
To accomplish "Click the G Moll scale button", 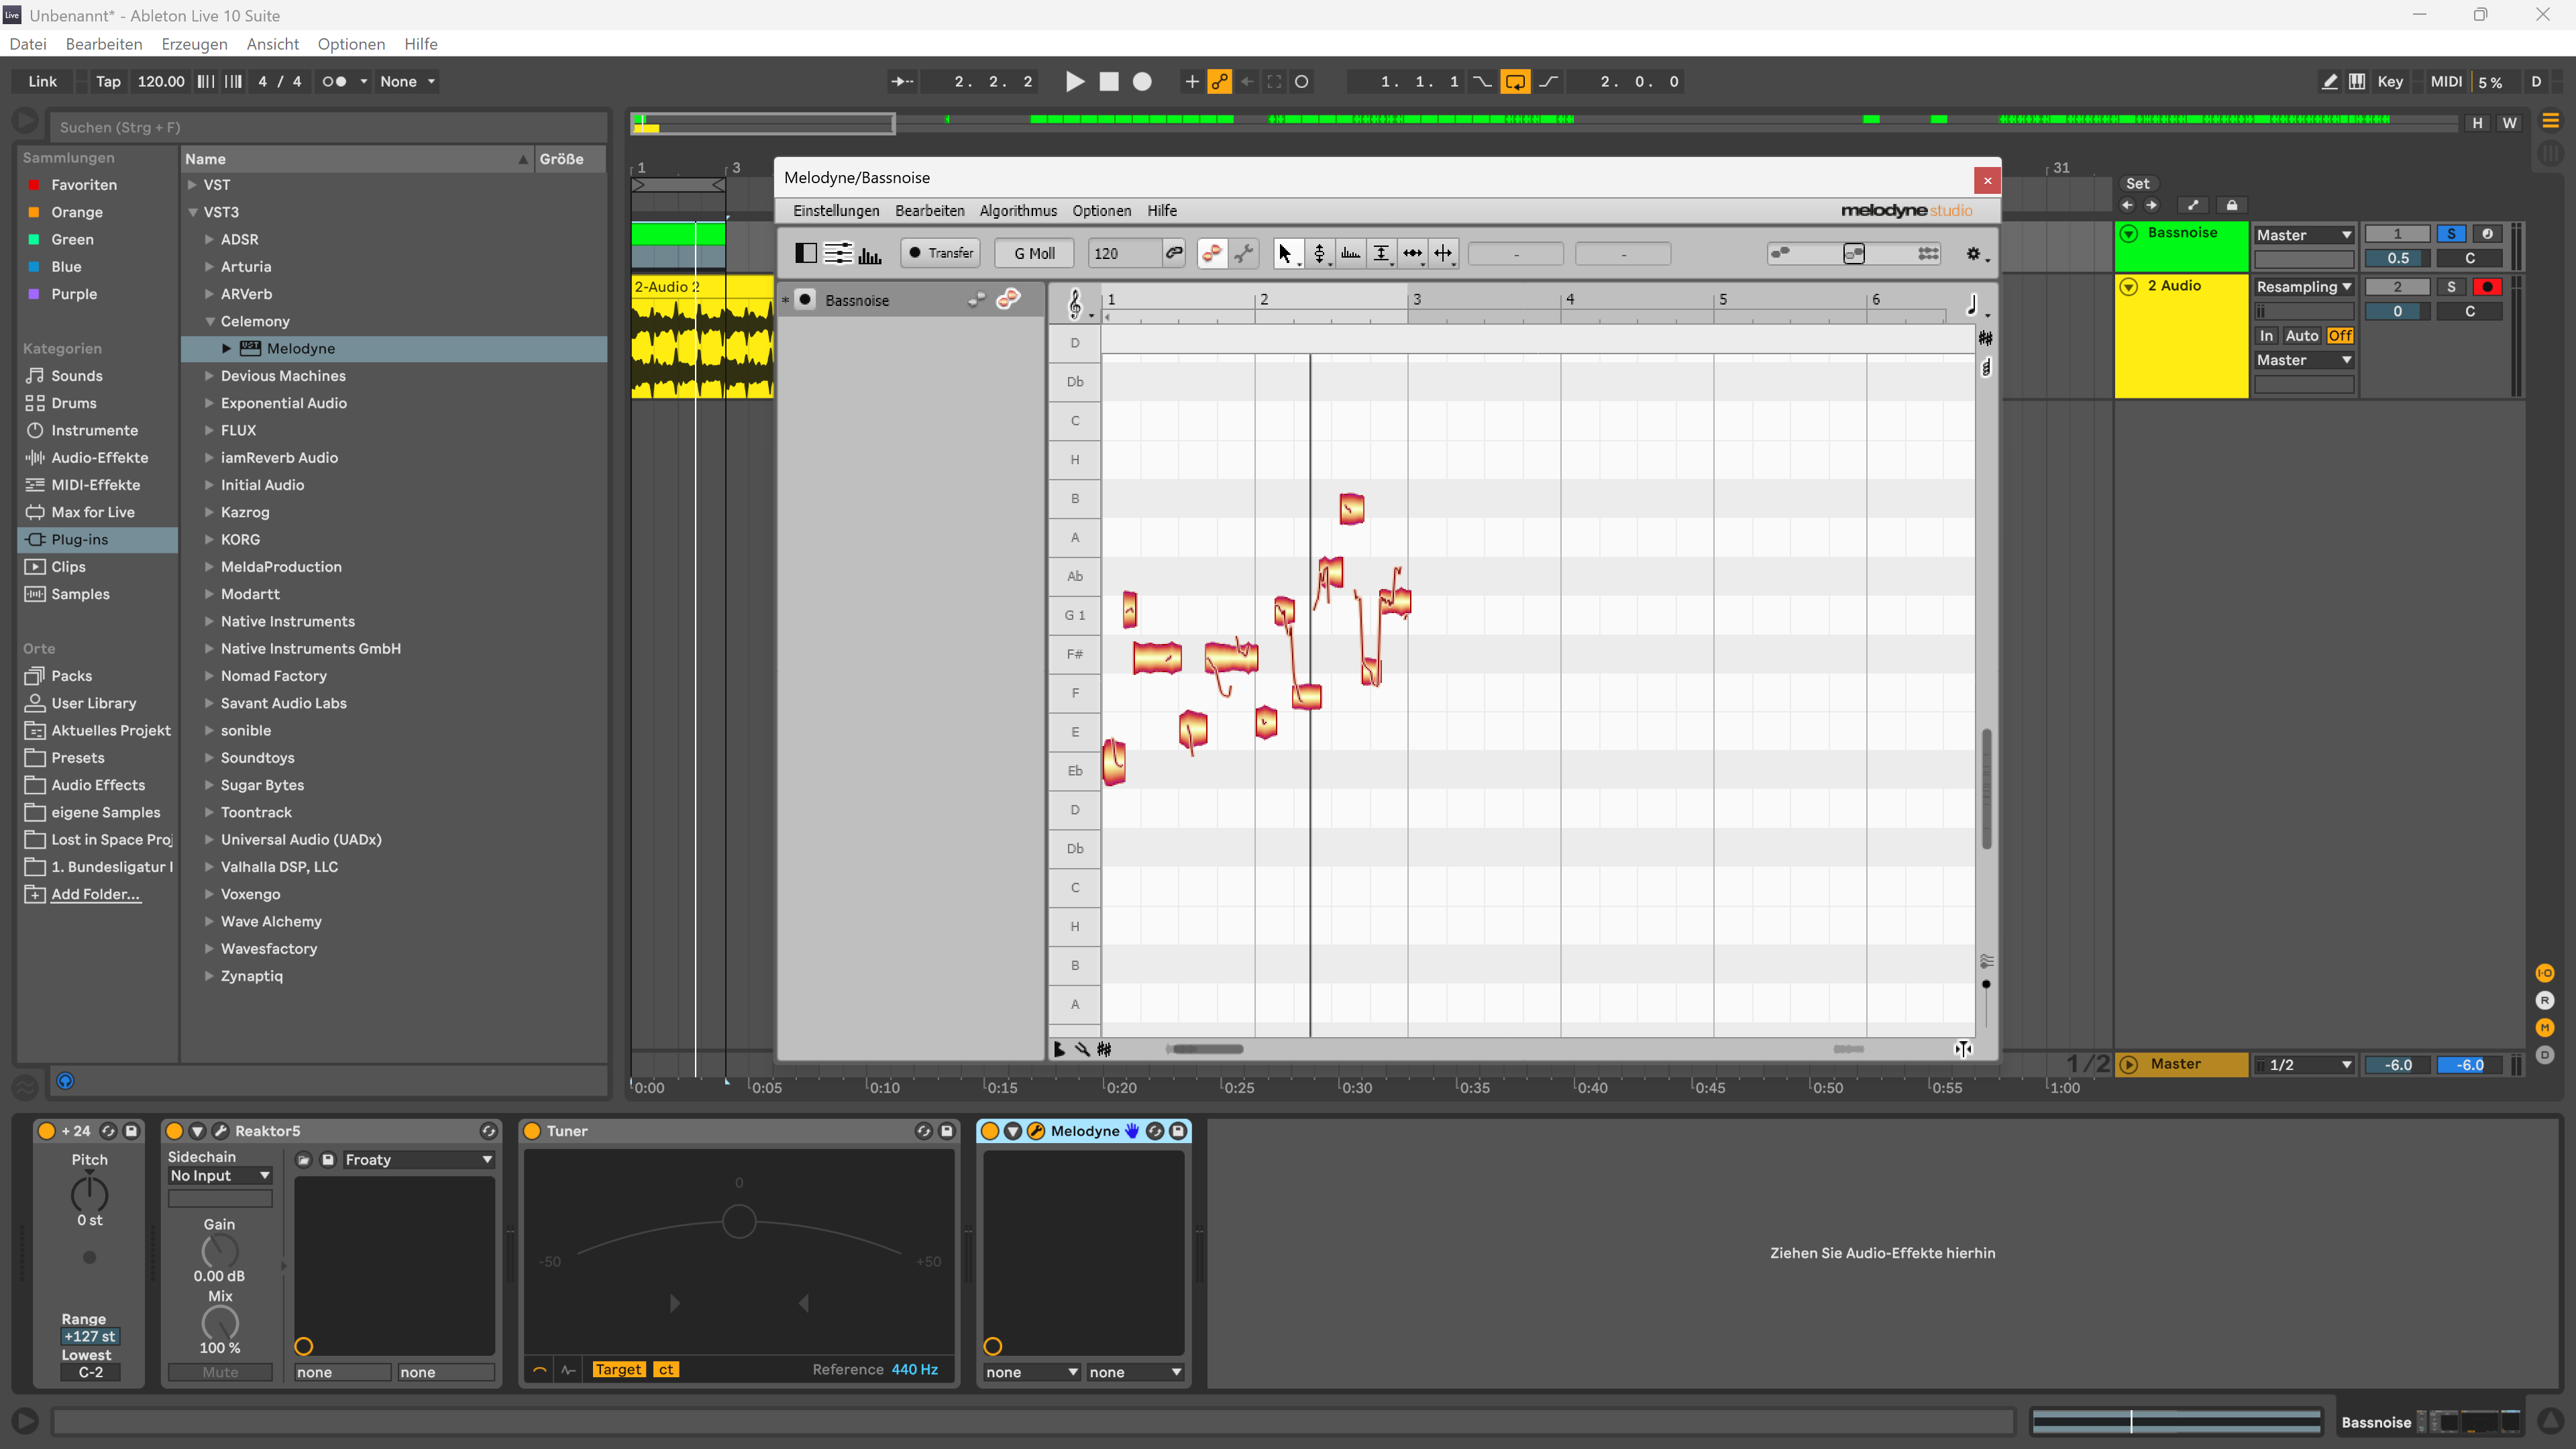I will [1035, 253].
